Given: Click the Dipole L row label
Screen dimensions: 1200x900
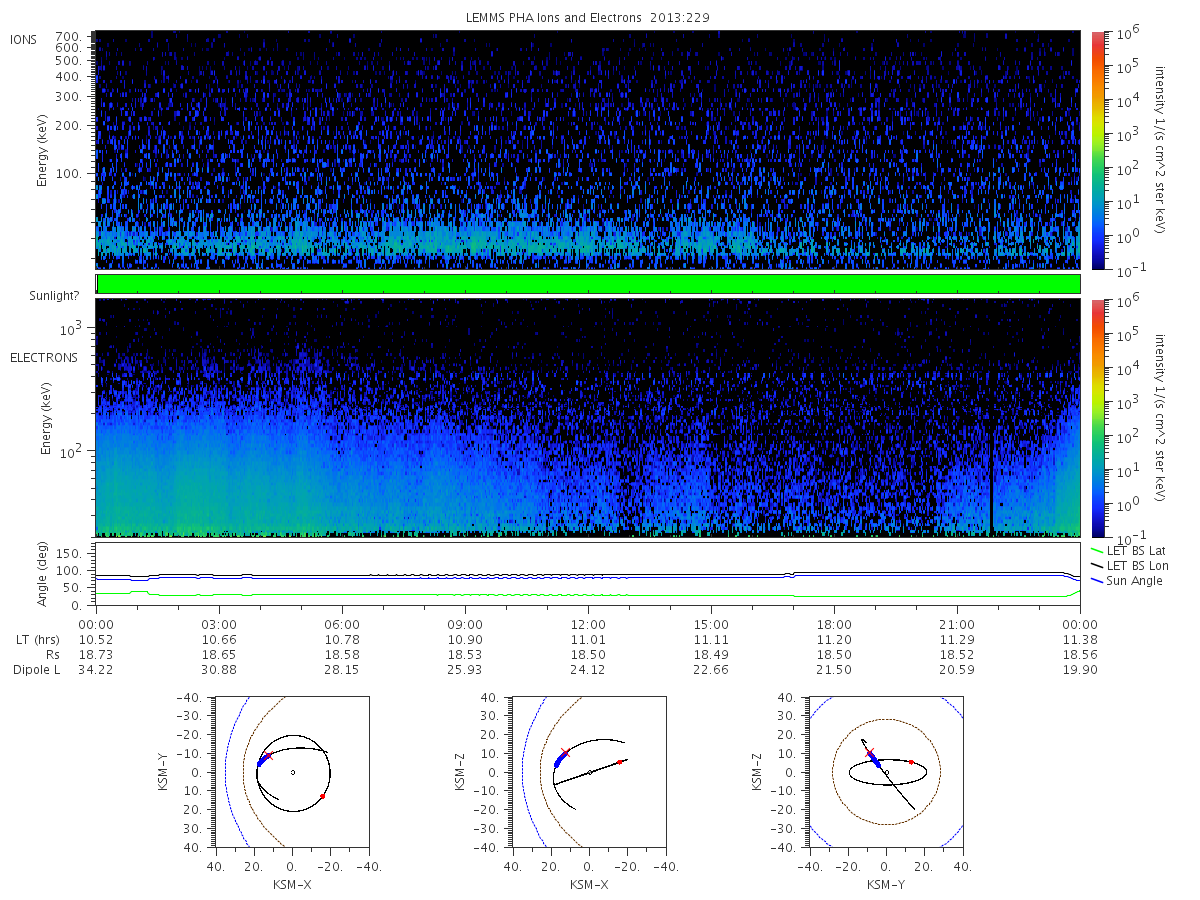Looking at the screenshot, I should click(x=36, y=670).
